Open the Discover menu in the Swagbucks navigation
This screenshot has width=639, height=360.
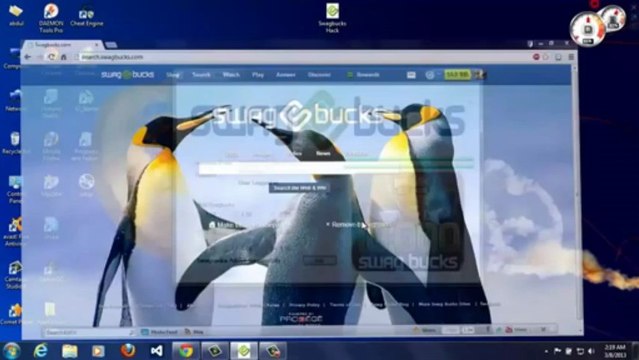pyautogui.click(x=319, y=75)
